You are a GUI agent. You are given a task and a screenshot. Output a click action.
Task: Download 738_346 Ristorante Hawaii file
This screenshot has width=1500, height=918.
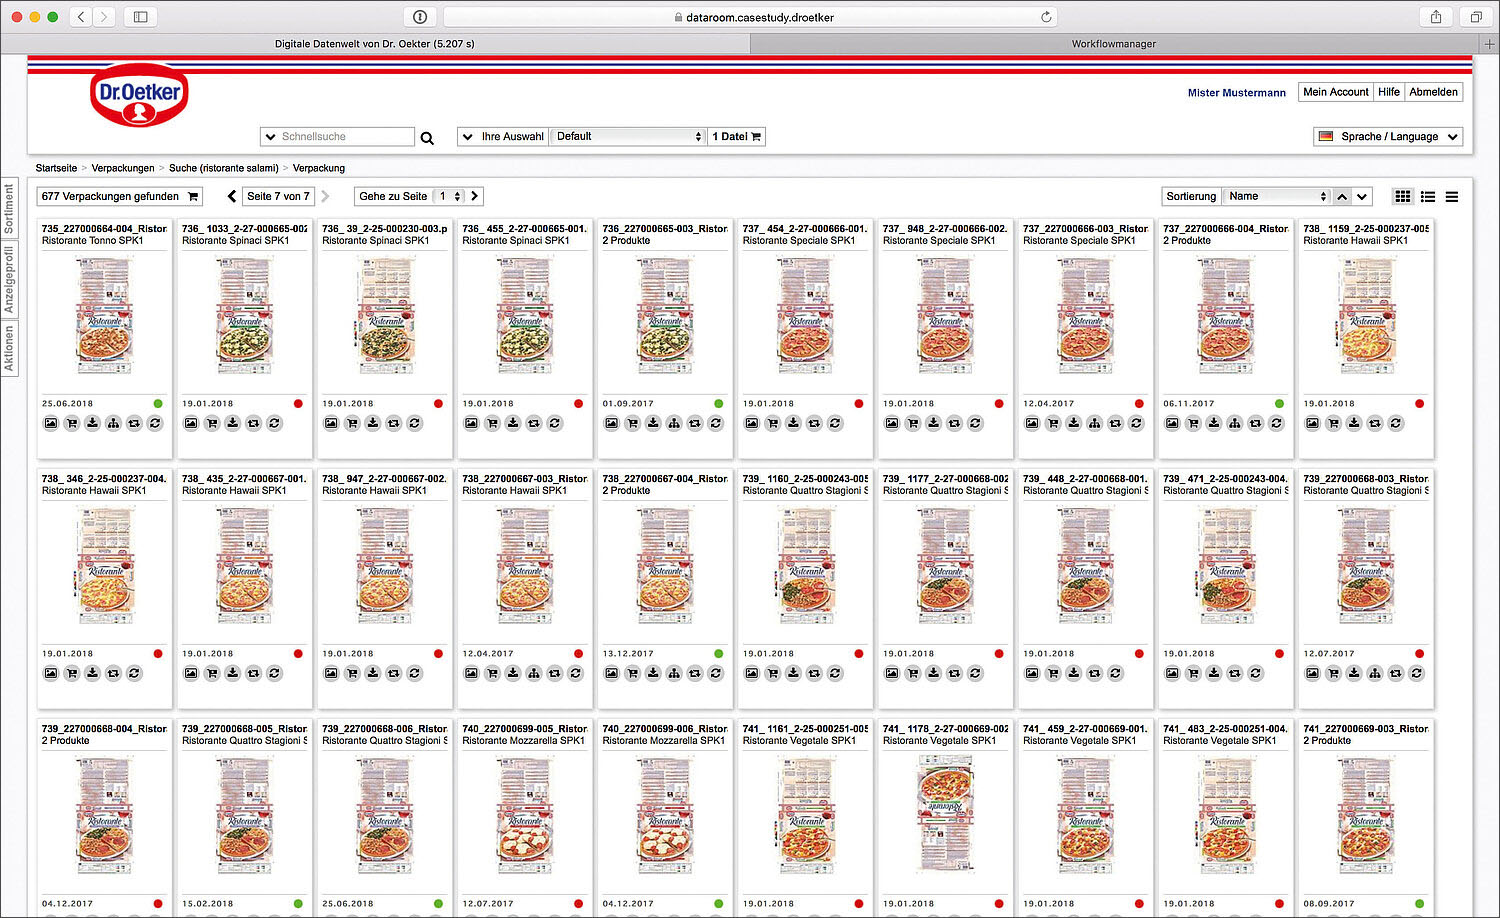(x=92, y=673)
